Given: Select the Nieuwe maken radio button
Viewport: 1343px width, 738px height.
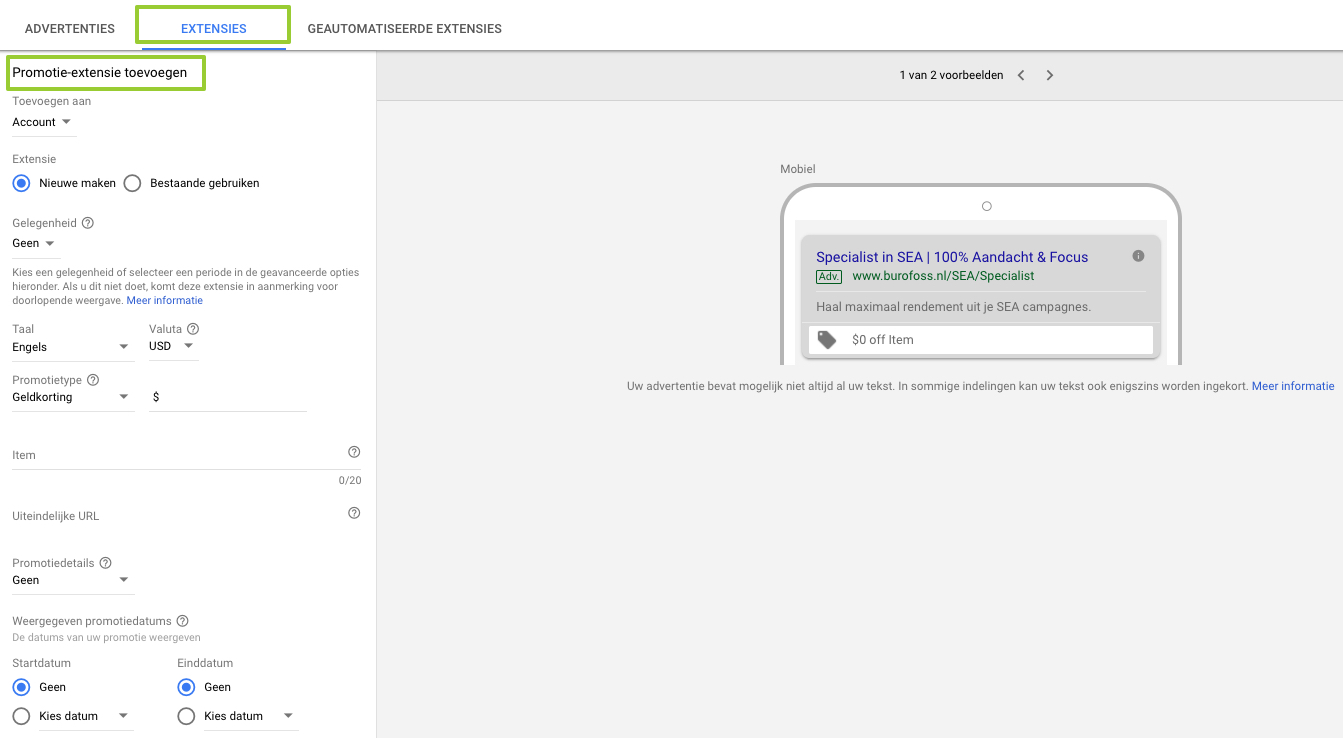Looking at the screenshot, I should click(x=21, y=183).
